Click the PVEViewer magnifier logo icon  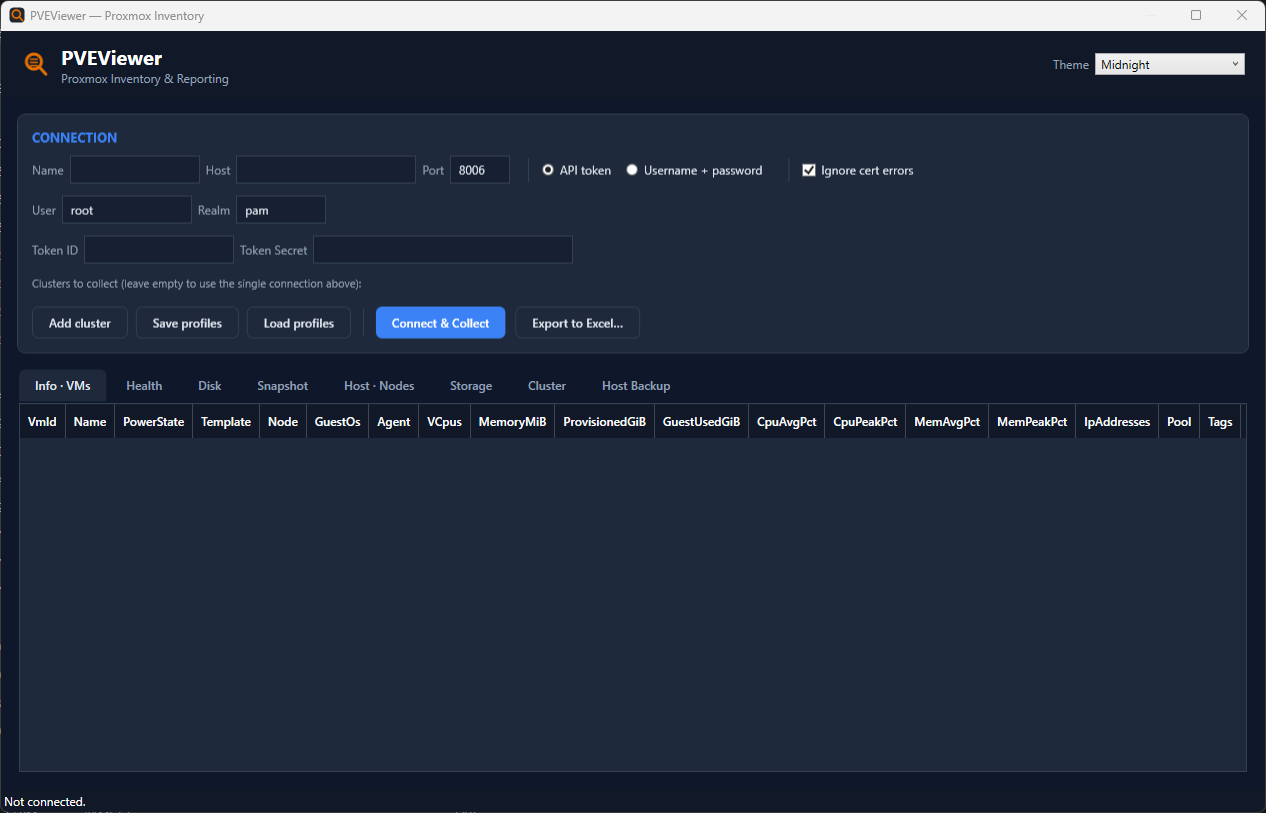[36, 64]
